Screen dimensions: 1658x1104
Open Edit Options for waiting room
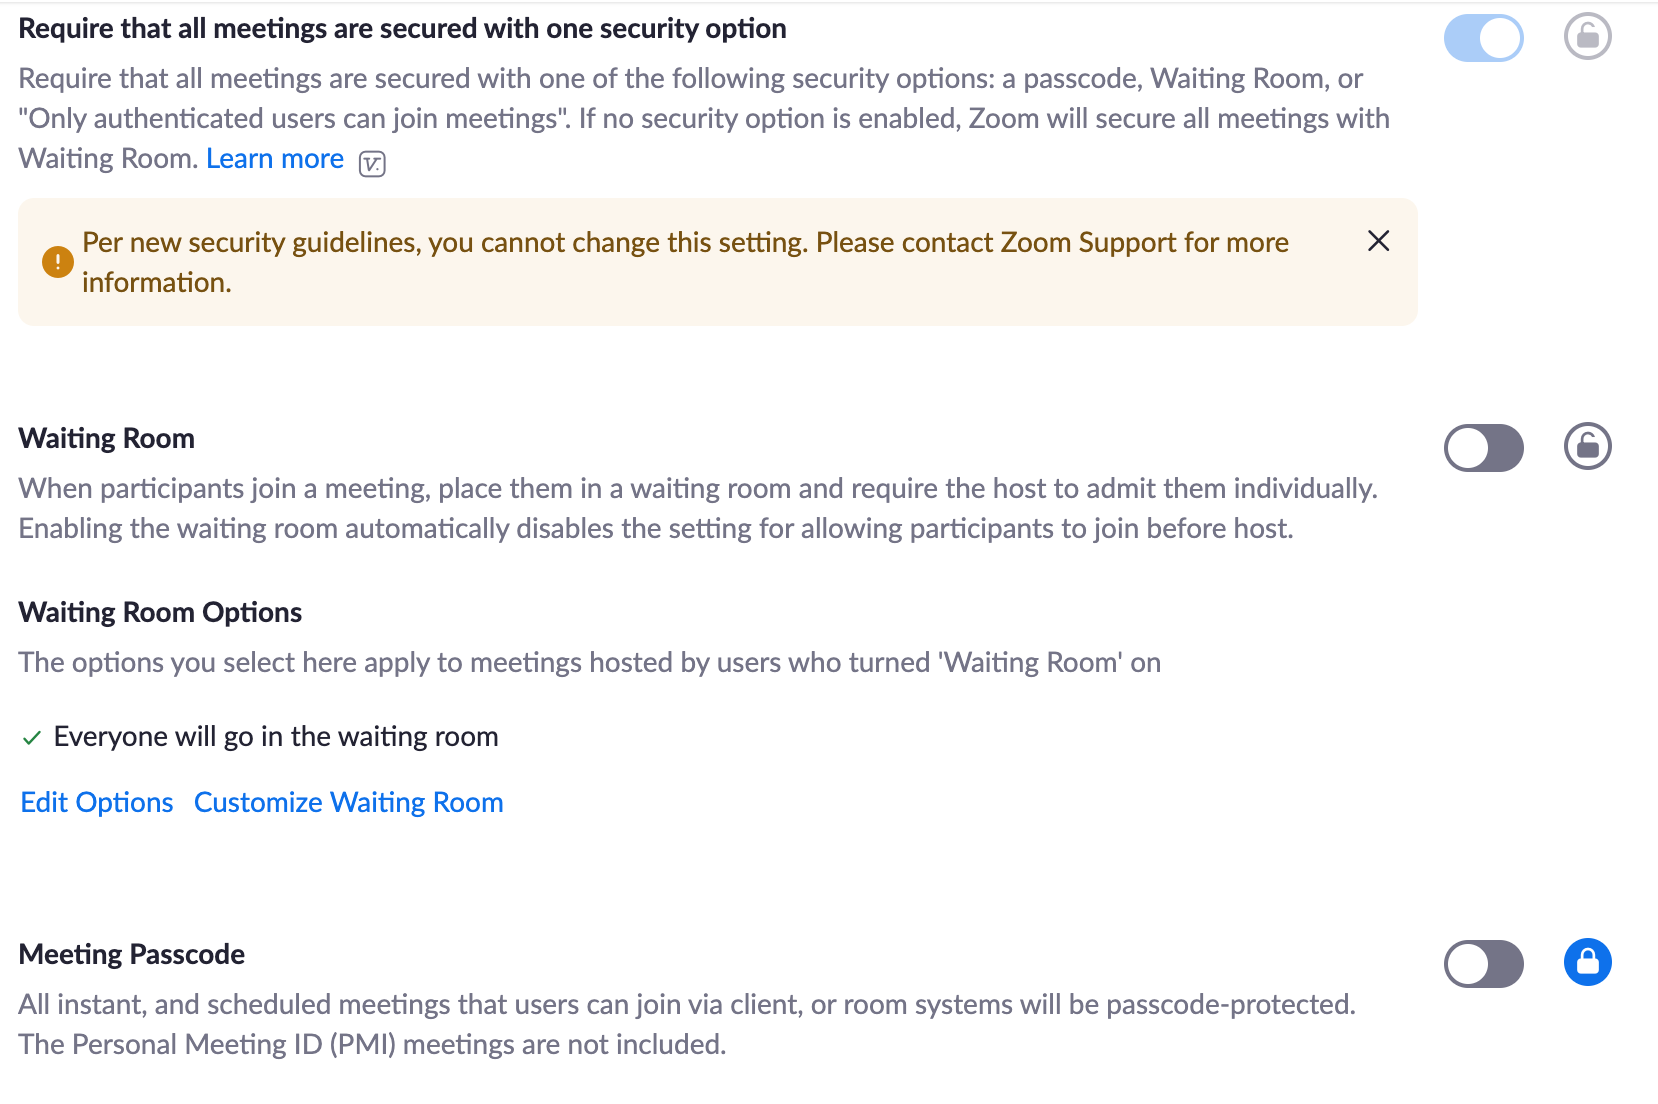coord(97,802)
